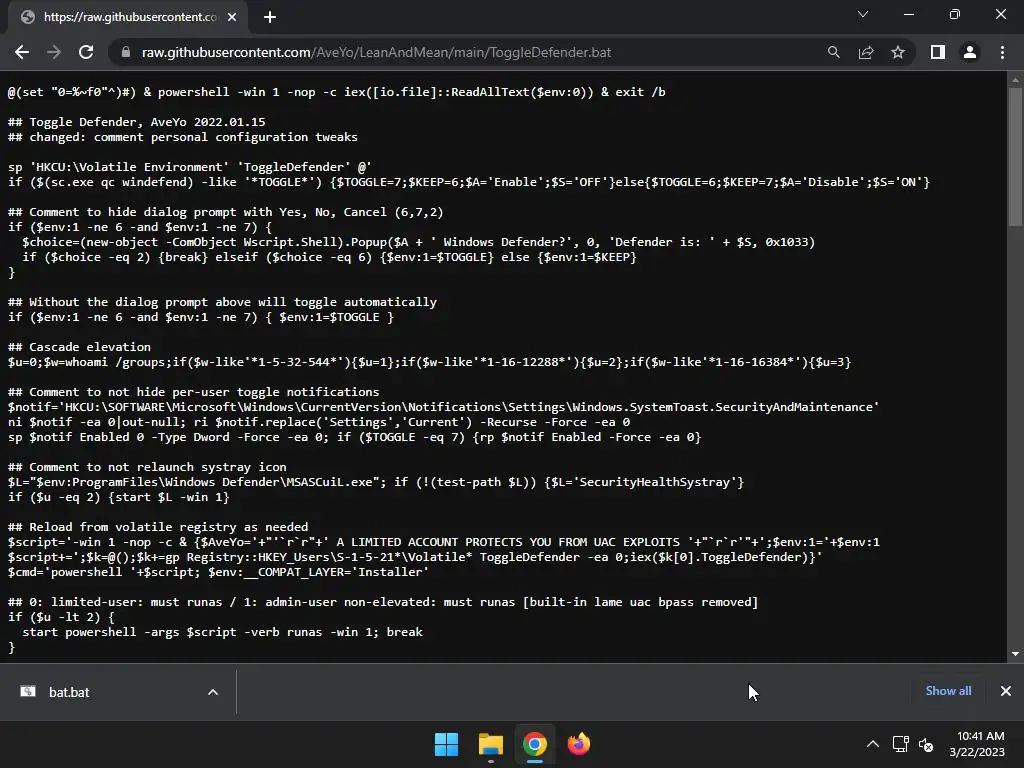Click the address bar URL
The width and height of the screenshot is (1024, 768).
point(377,52)
